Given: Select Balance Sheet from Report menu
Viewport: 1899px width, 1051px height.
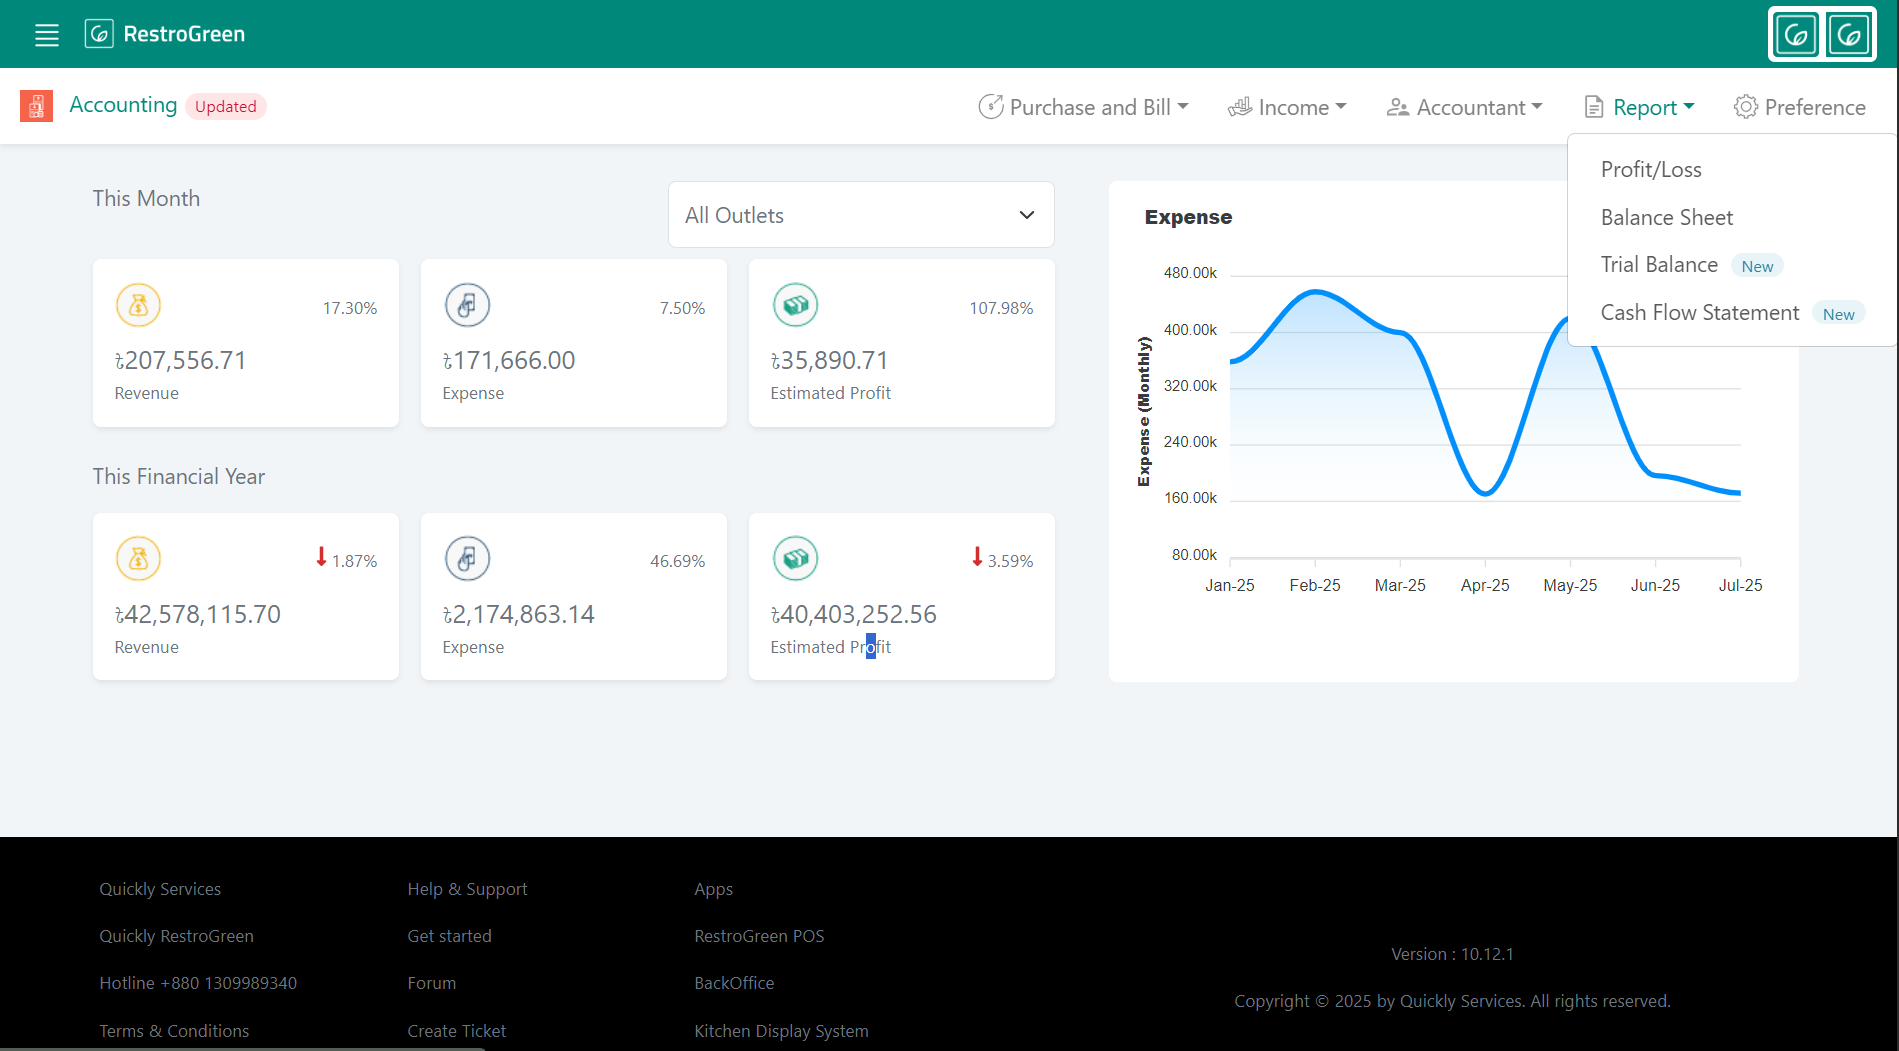Looking at the screenshot, I should 1667,218.
